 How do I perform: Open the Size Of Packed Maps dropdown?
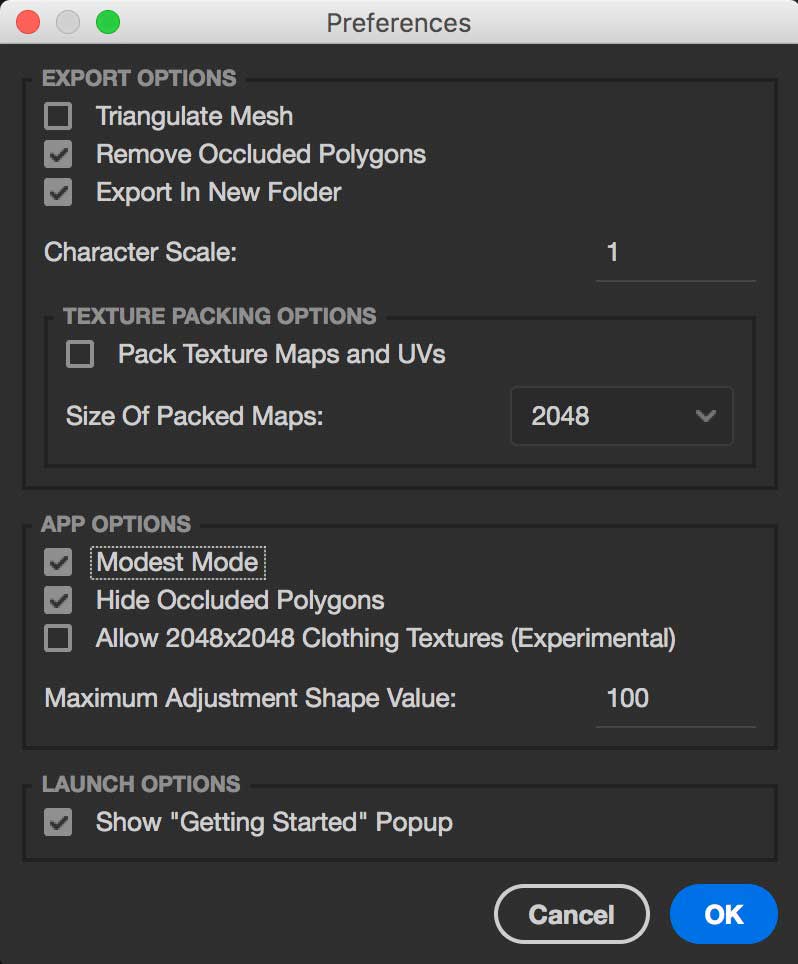(621, 416)
